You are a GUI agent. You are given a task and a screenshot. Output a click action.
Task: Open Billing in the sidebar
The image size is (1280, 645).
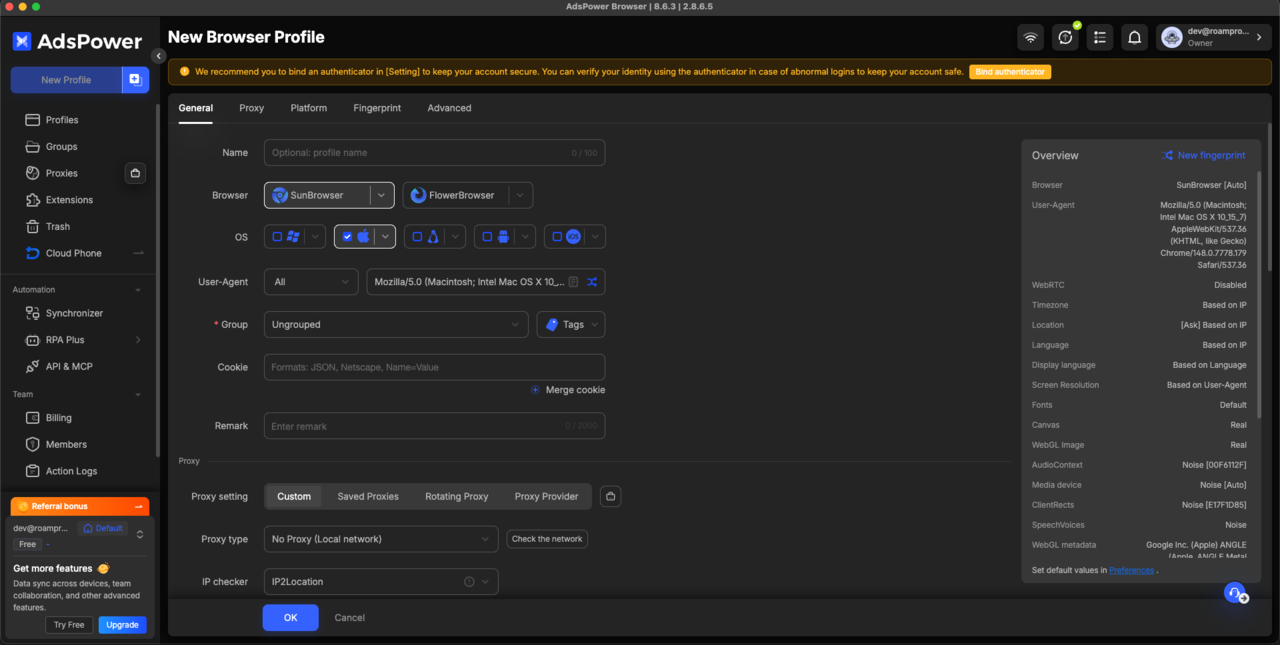click(x=59, y=418)
